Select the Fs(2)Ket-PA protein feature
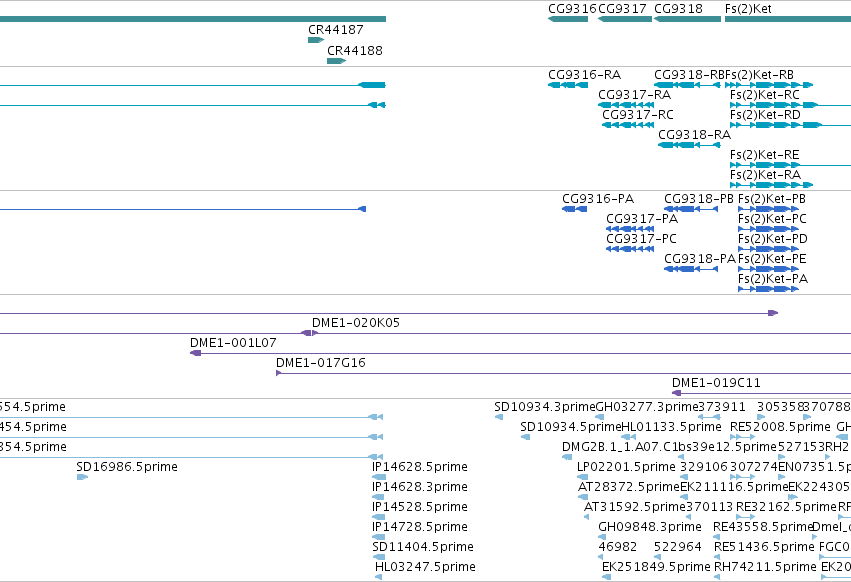This screenshot has width=851, height=582. pyautogui.click(x=768, y=289)
